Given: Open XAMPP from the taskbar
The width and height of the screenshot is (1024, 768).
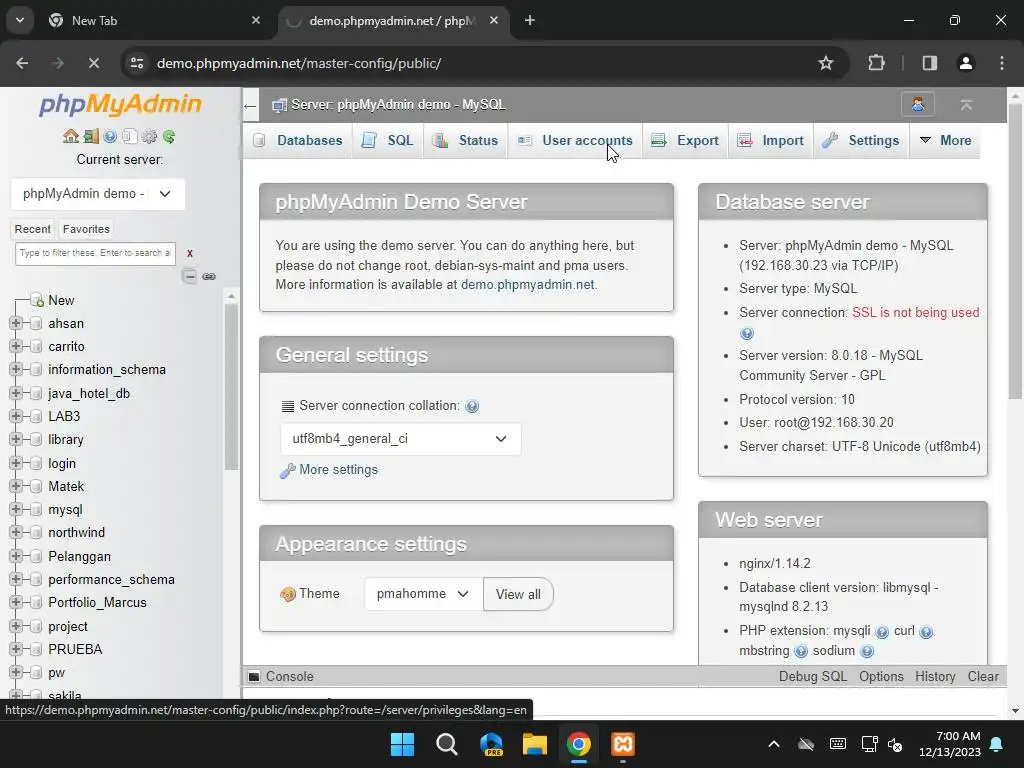Looking at the screenshot, I should [623, 744].
